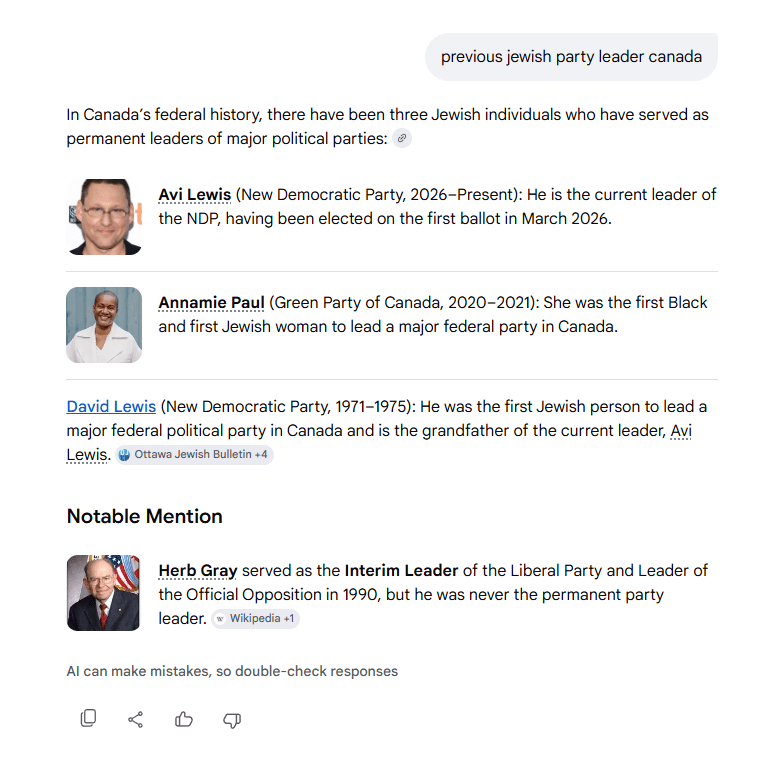Click the search query bubble
Viewport: 761px width, 764px height.
(571, 57)
